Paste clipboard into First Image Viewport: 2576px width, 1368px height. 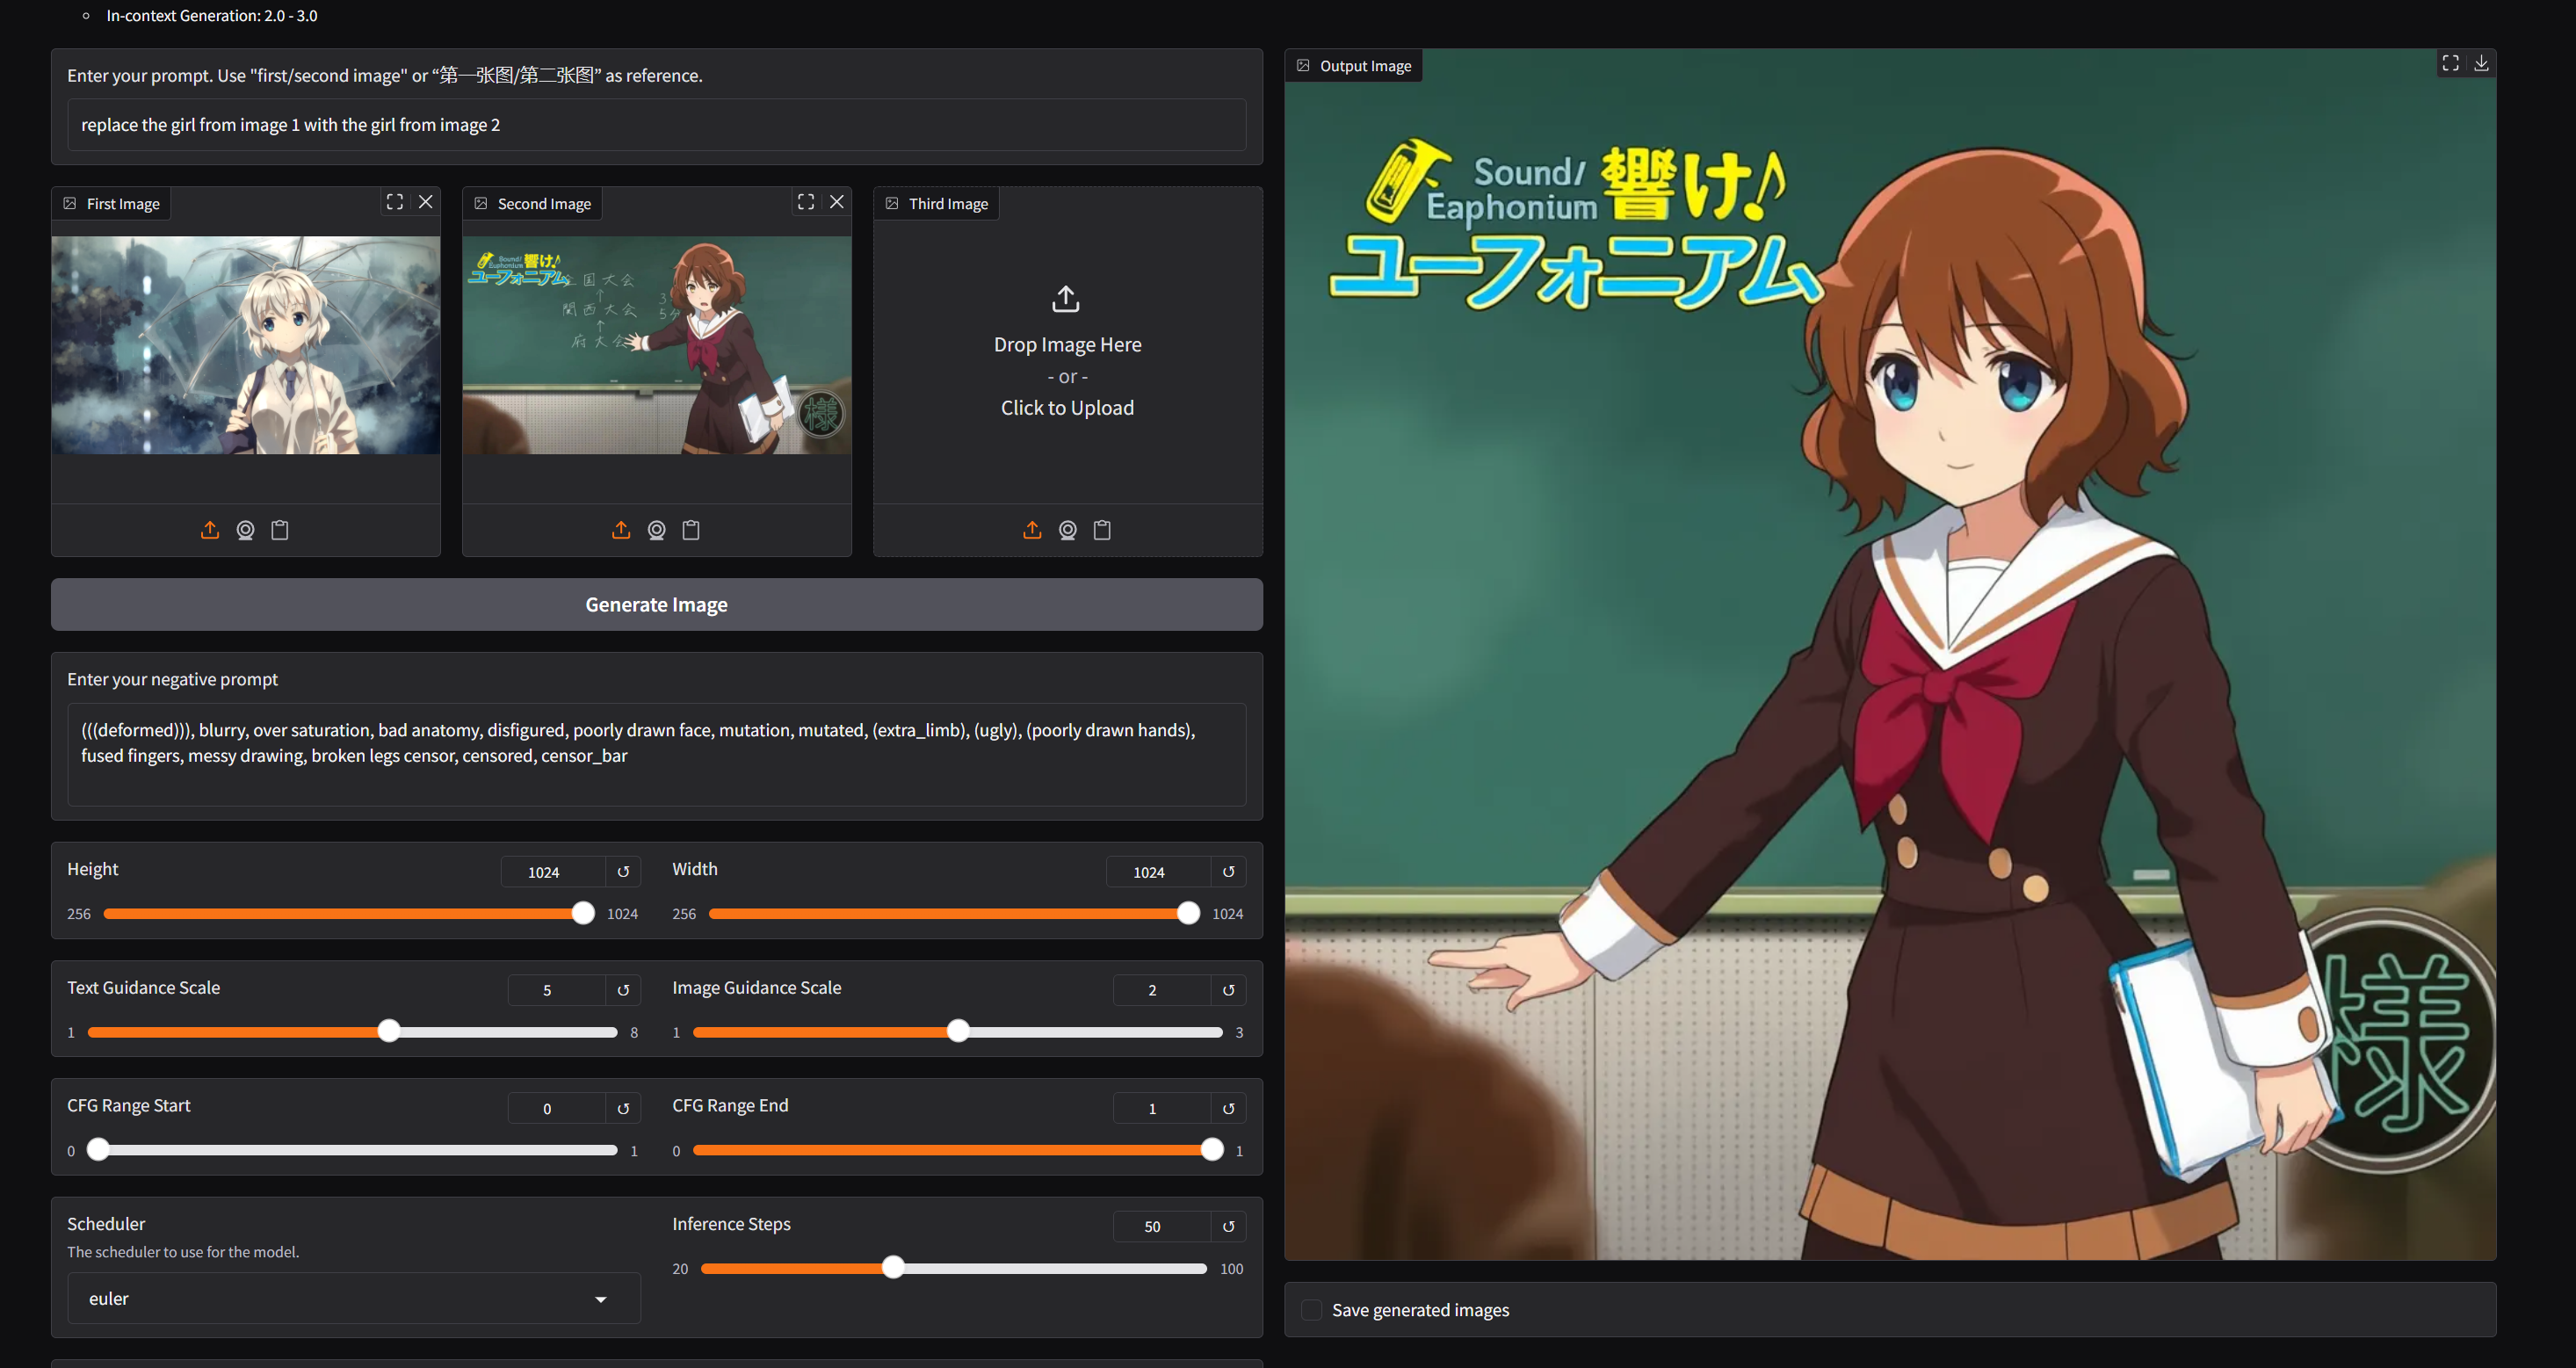[x=280, y=530]
